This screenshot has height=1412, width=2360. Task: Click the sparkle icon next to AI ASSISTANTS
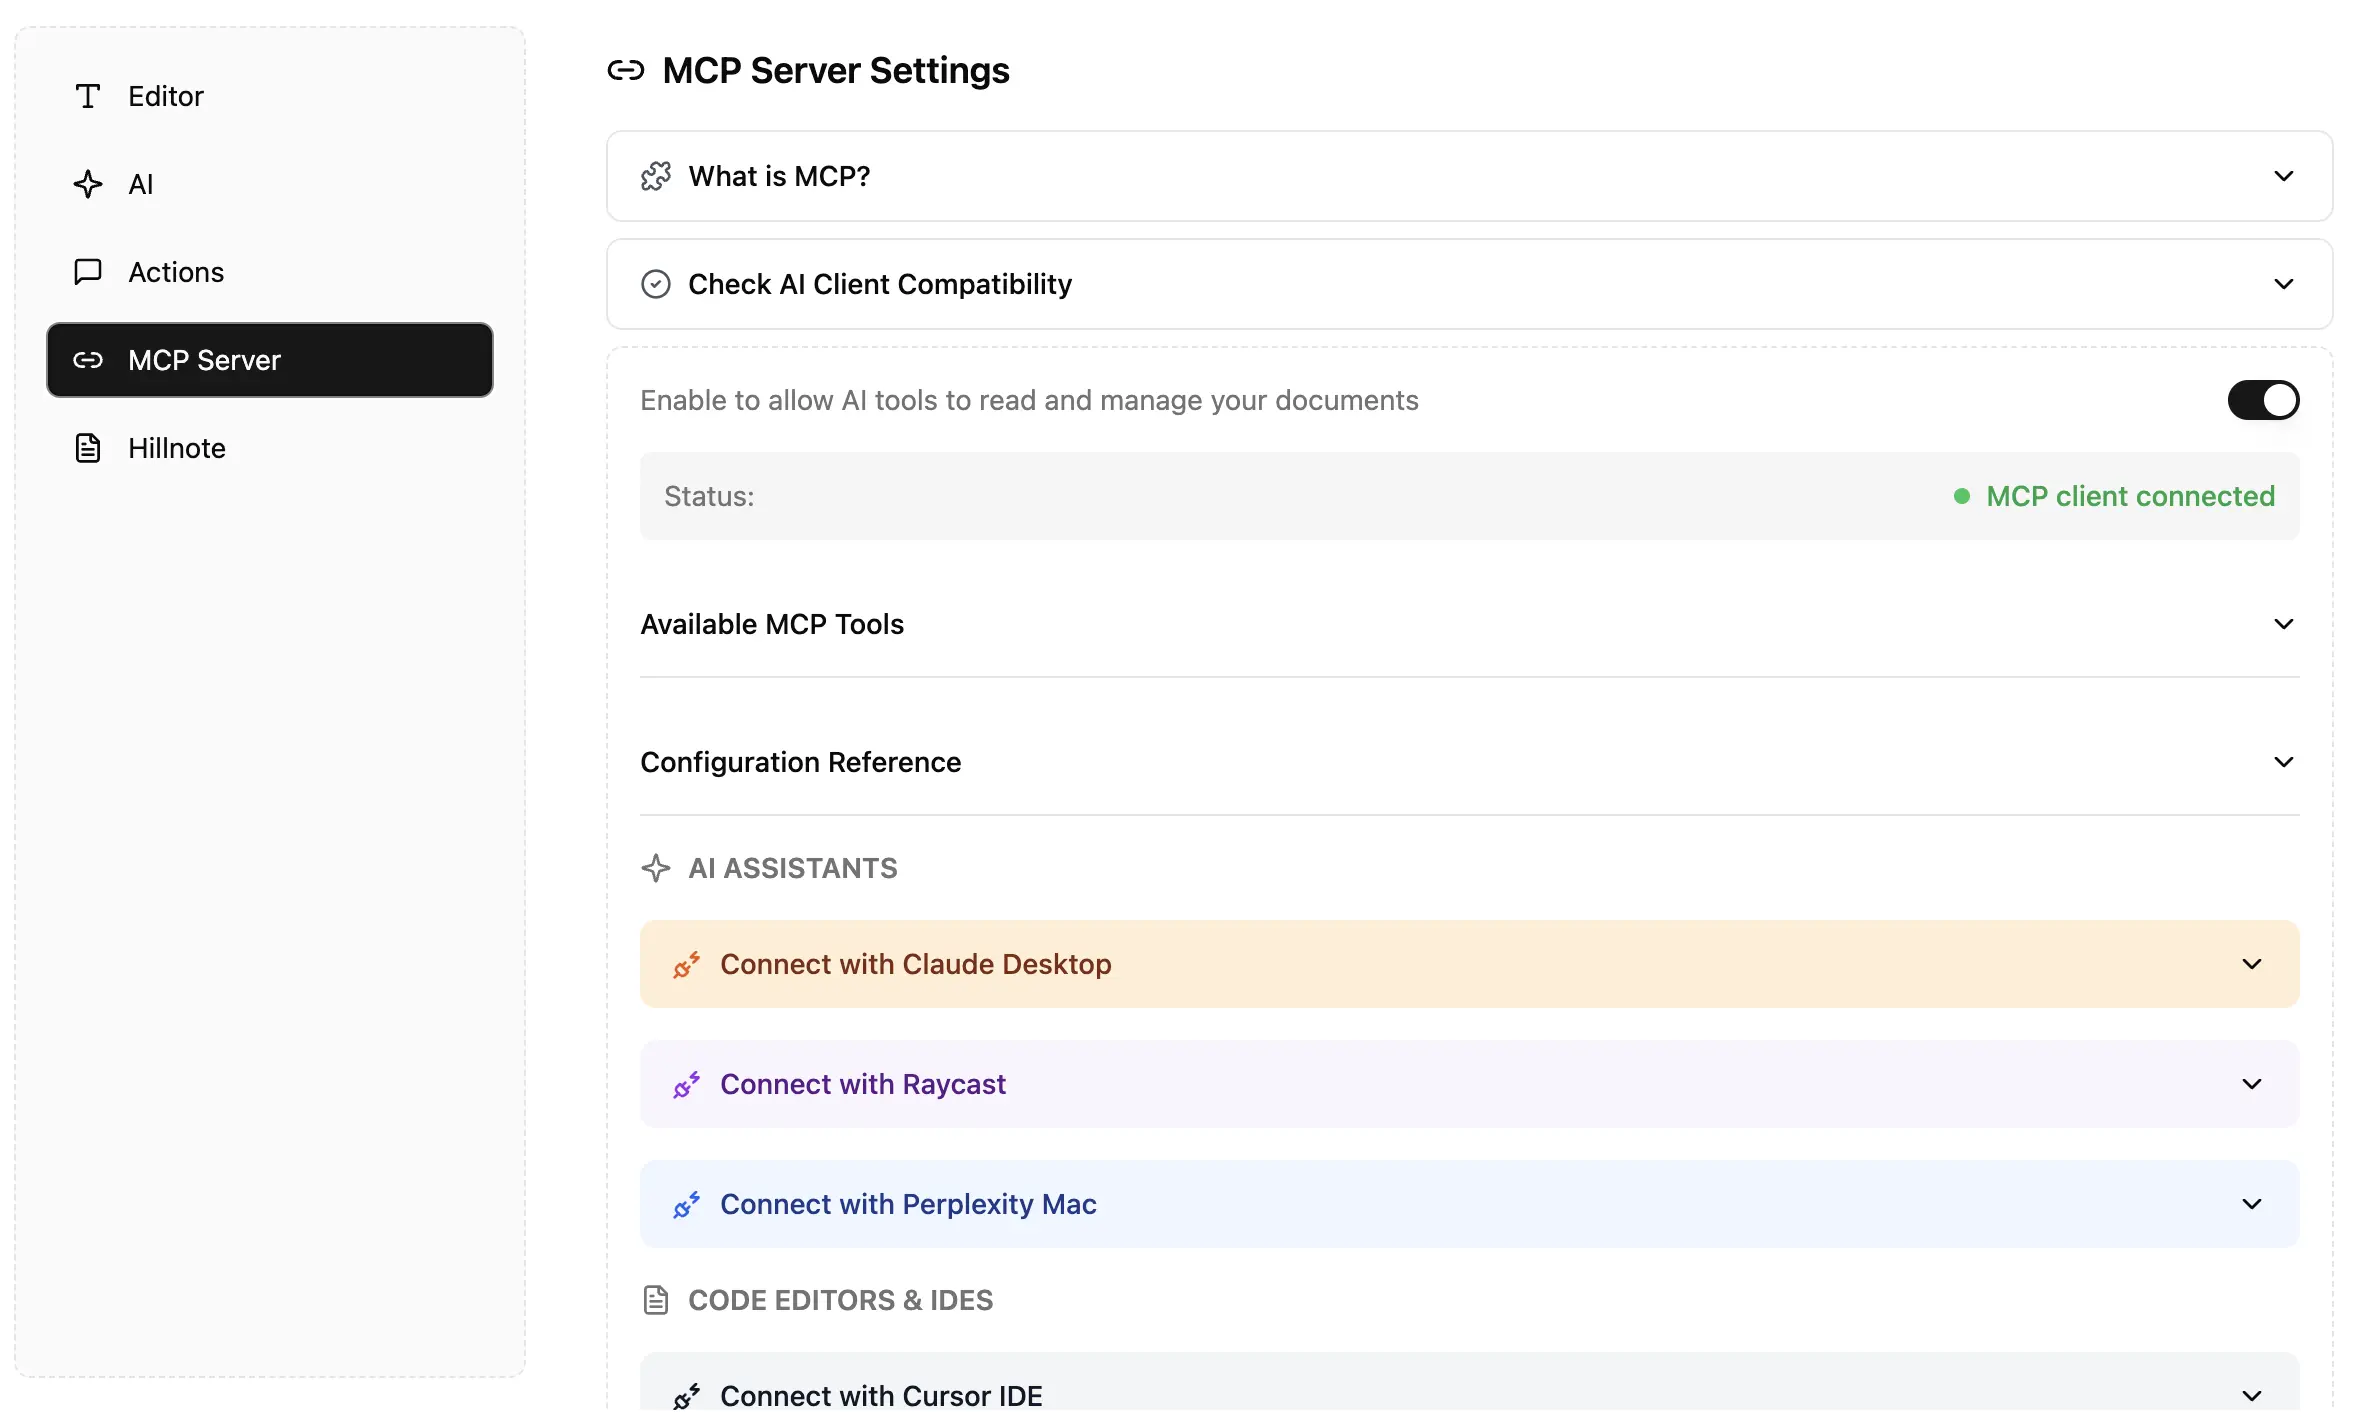click(x=656, y=868)
